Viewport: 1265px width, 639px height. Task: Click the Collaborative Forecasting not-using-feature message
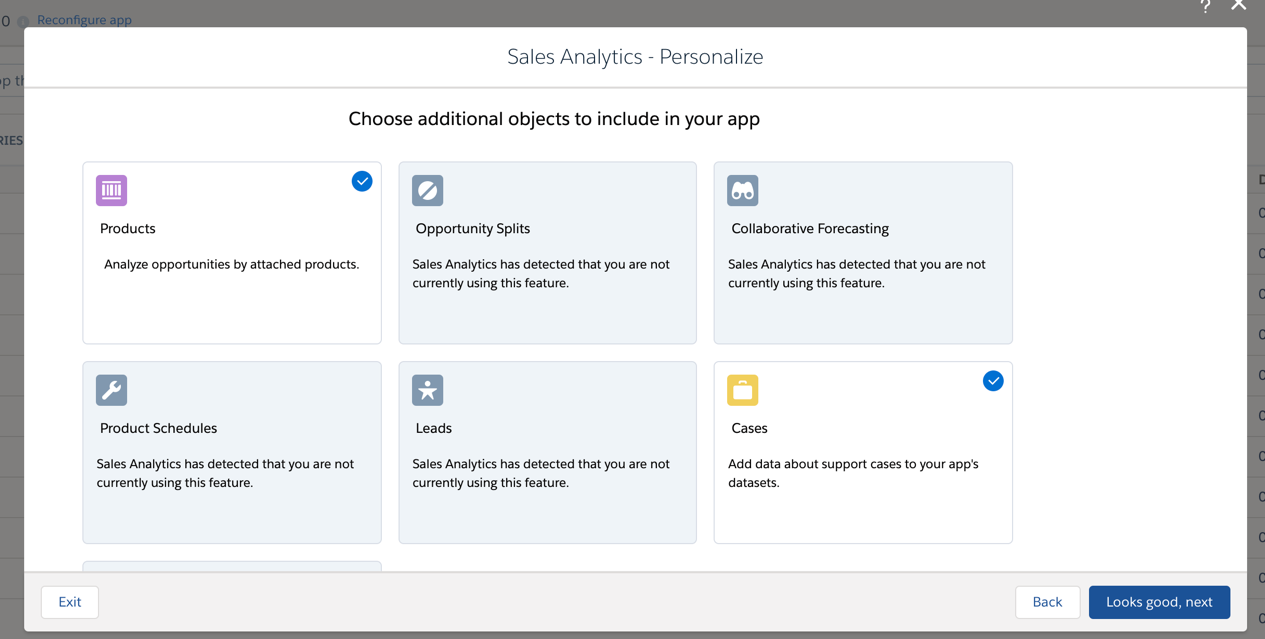click(857, 274)
